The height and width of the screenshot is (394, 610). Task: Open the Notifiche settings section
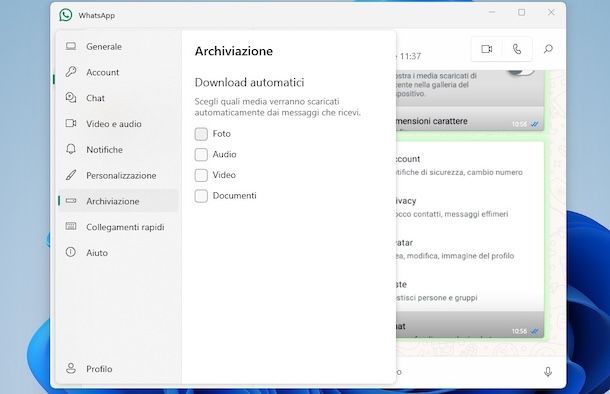(x=118, y=149)
